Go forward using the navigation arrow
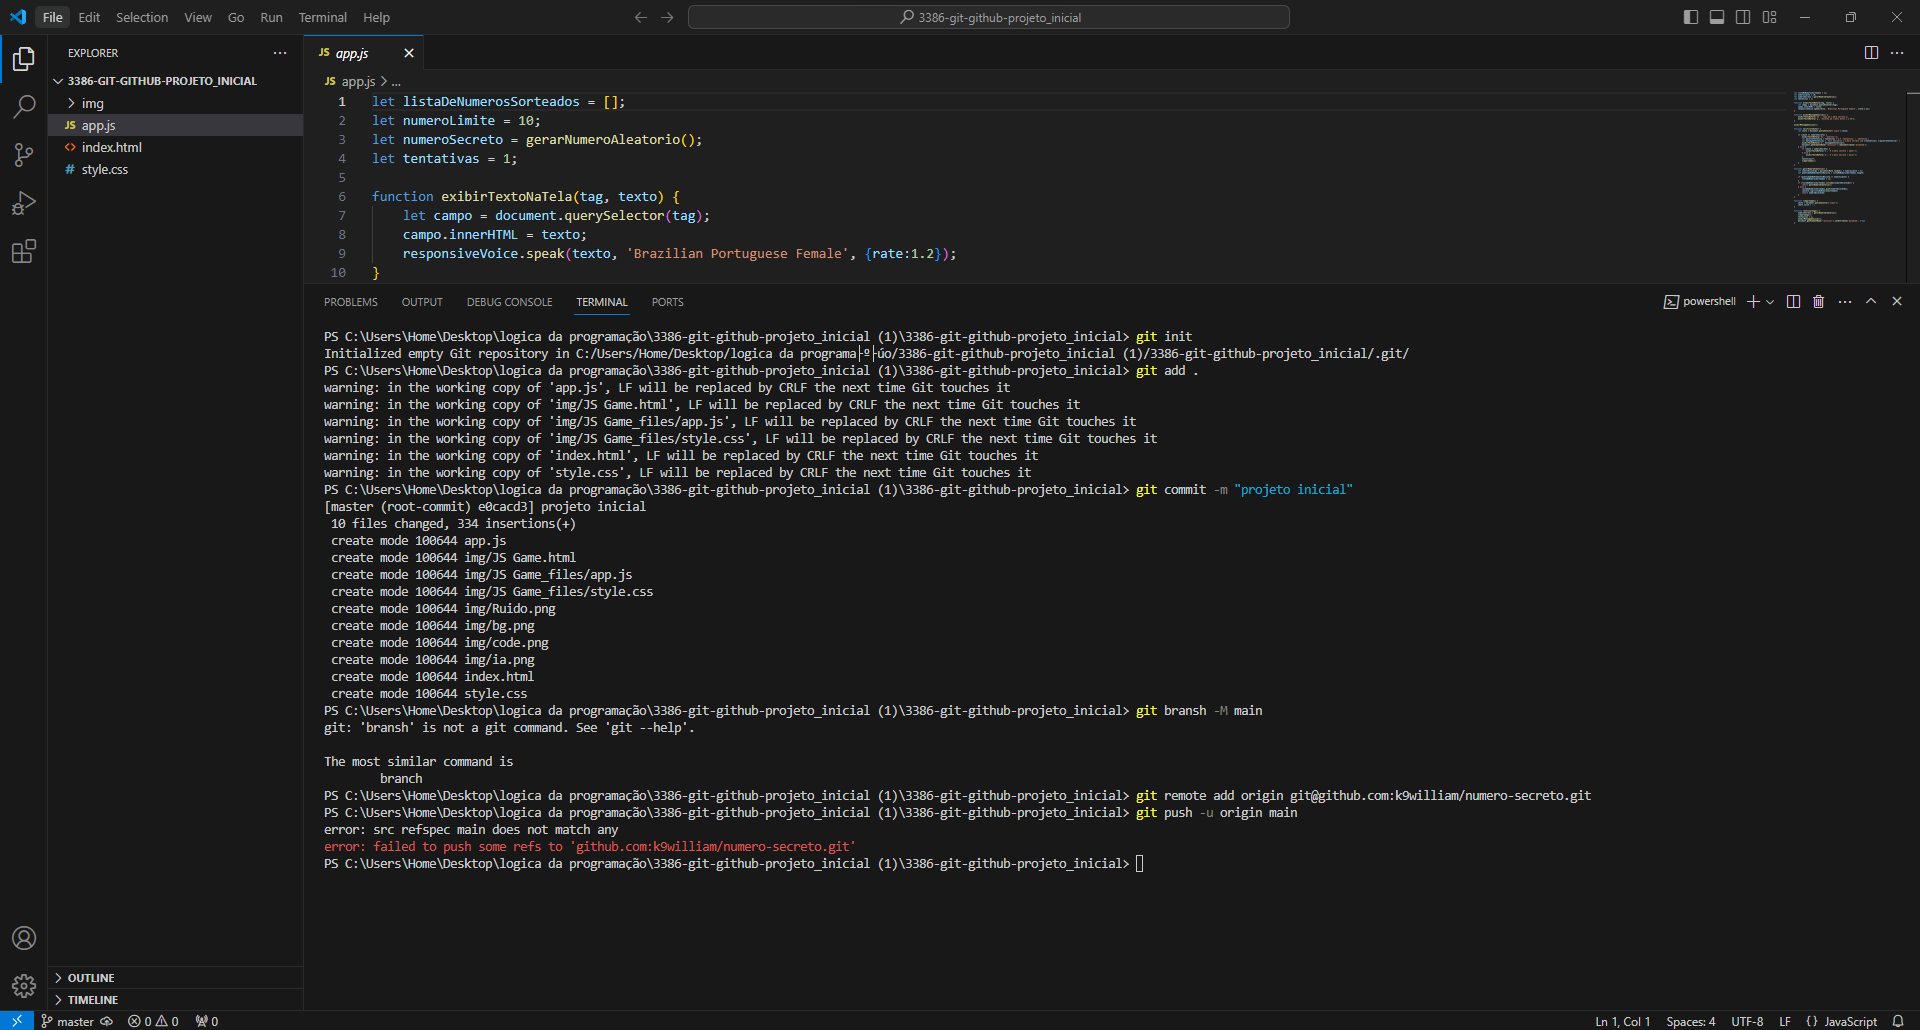The image size is (1920, 1030). (667, 17)
